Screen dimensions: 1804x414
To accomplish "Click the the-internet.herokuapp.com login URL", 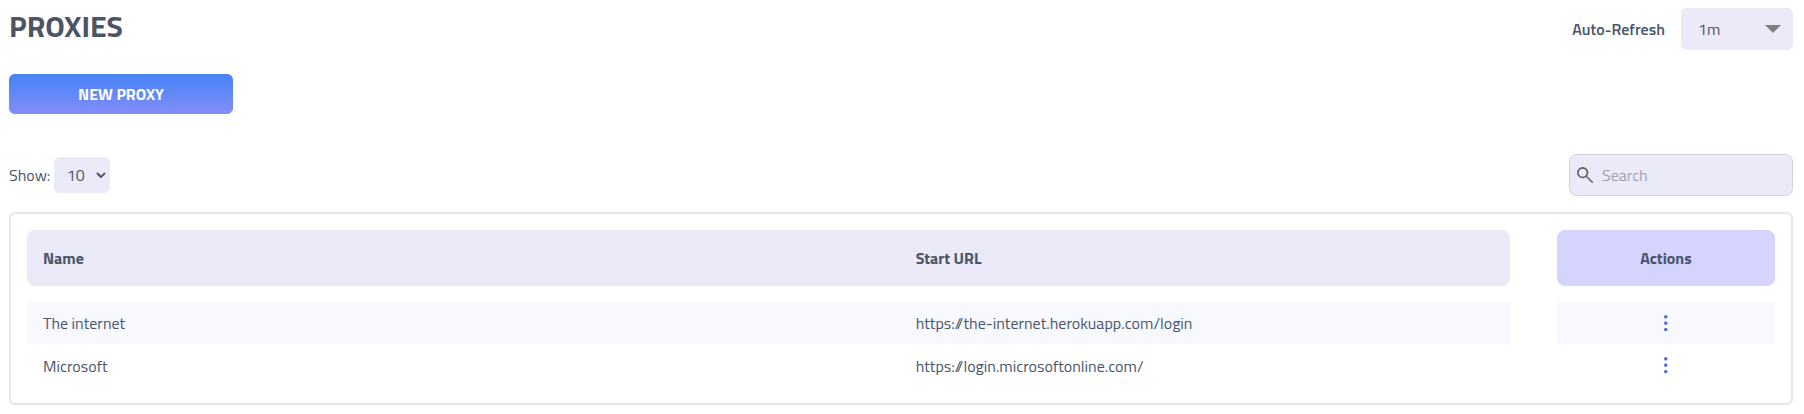I will click(x=1053, y=324).
